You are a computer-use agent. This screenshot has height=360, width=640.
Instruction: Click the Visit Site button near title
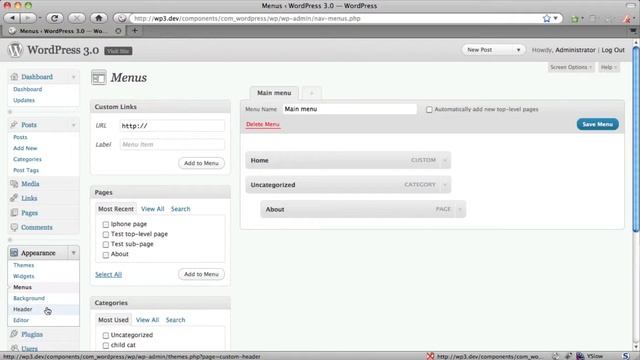tap(118, 51)
